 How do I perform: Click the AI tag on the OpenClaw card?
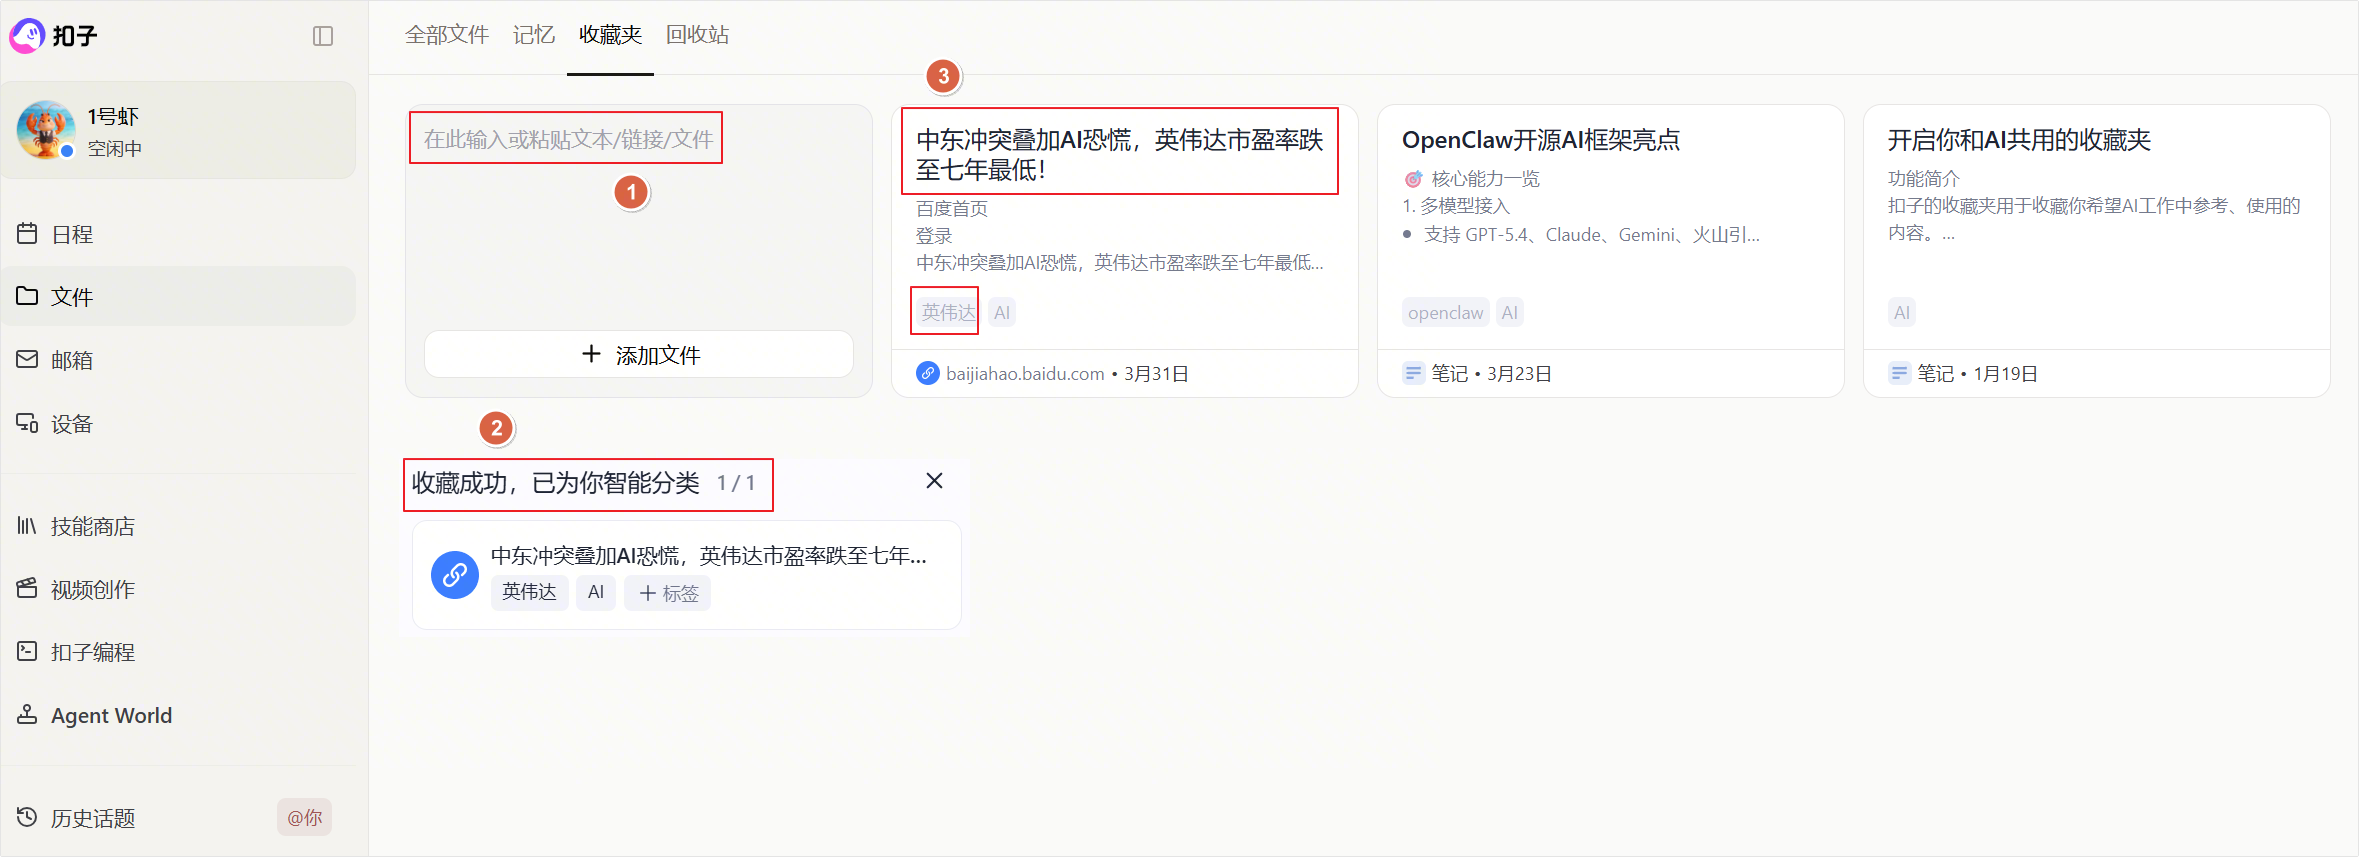click(x=1510, y=312)
